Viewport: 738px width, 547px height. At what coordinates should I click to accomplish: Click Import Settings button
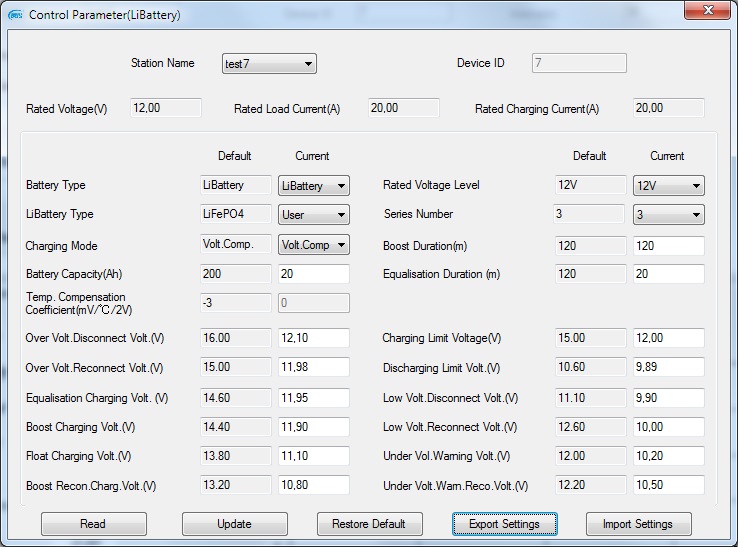(x=639, y=524)
